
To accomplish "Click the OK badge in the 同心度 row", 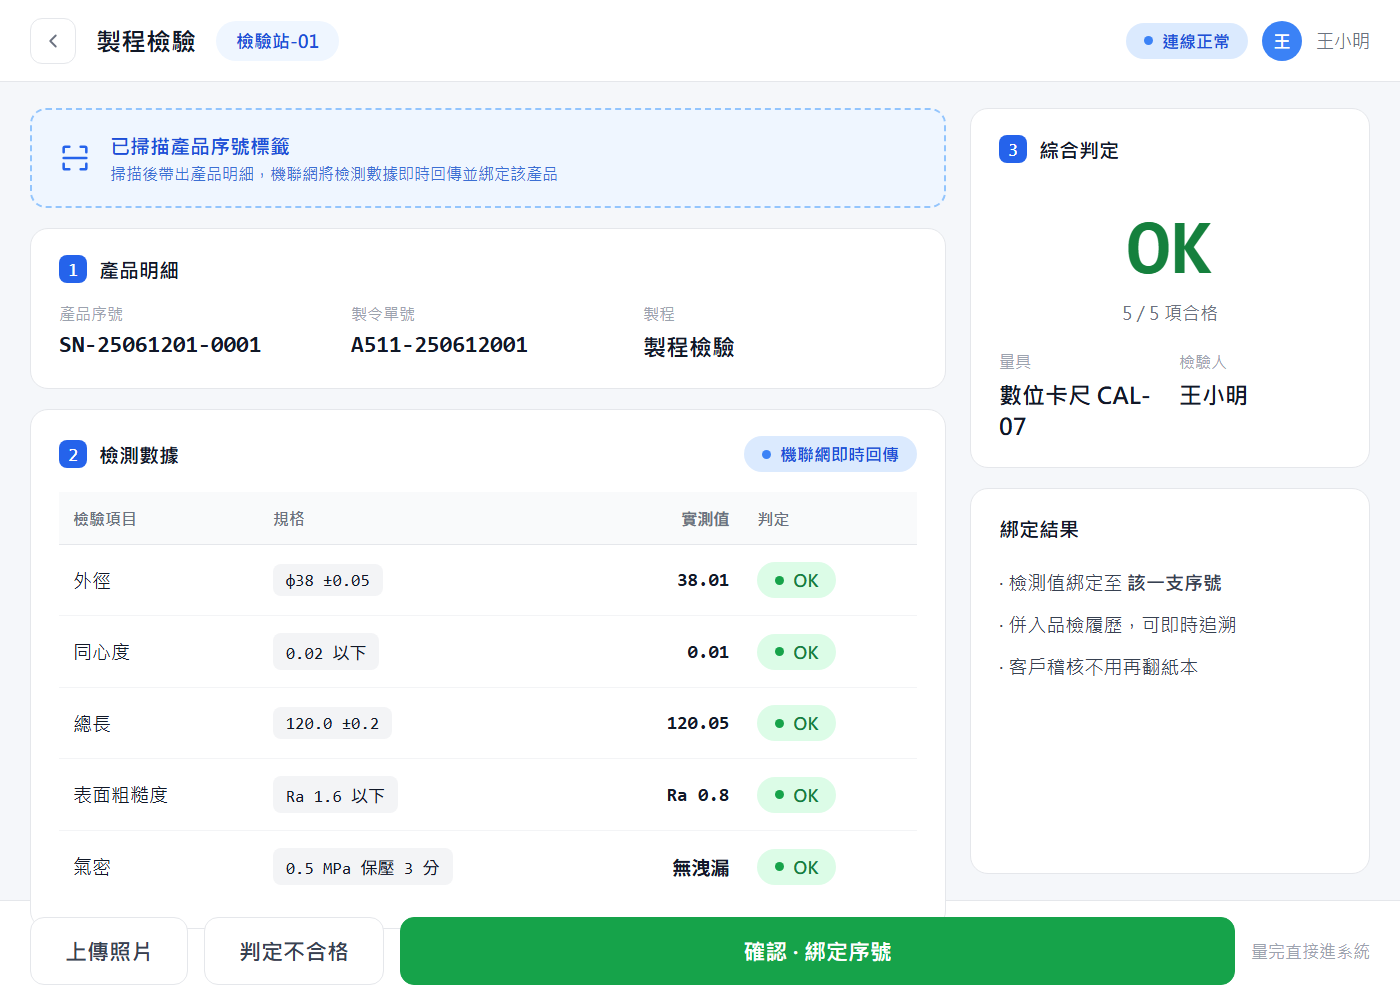I will (x=796, y=652).
